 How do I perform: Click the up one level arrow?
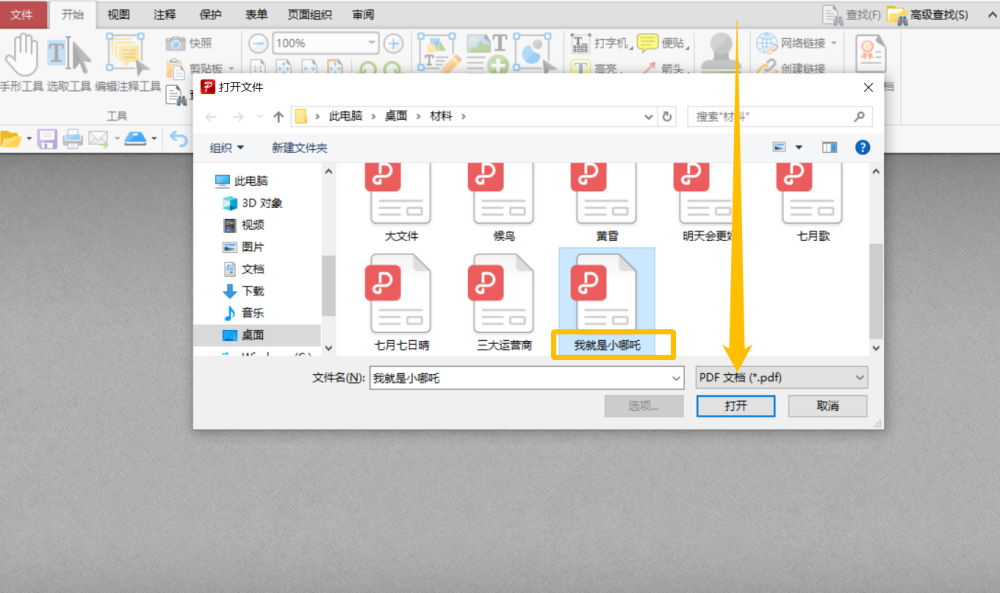coord(278,117)
